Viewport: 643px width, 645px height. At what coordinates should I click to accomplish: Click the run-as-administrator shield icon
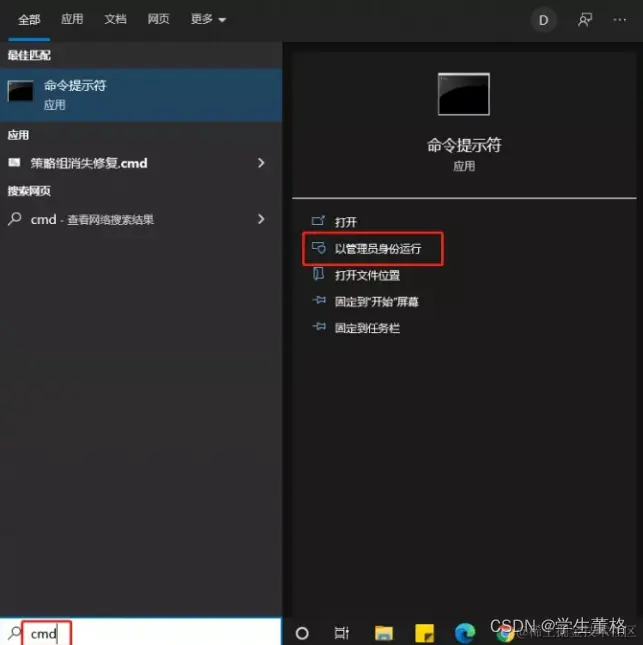[318, 247]
